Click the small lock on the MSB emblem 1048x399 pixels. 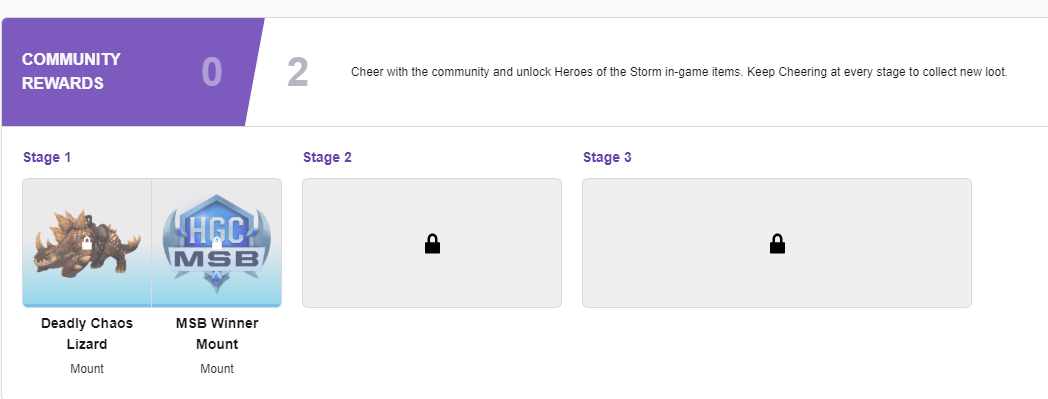(x=217, y=243)
